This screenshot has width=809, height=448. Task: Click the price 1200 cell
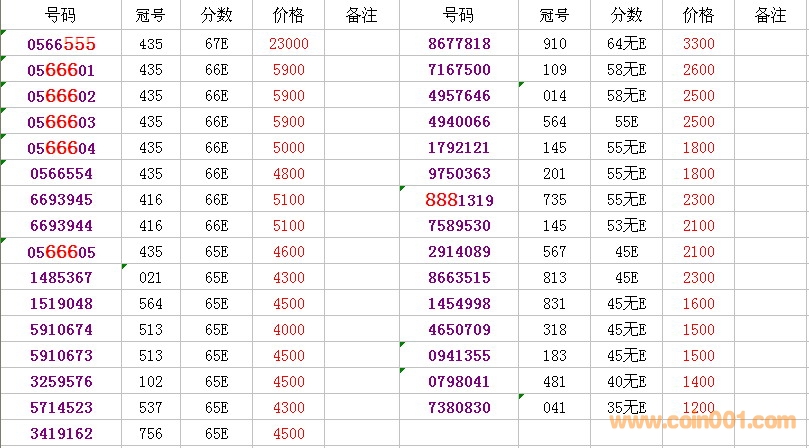pos(698,408)
